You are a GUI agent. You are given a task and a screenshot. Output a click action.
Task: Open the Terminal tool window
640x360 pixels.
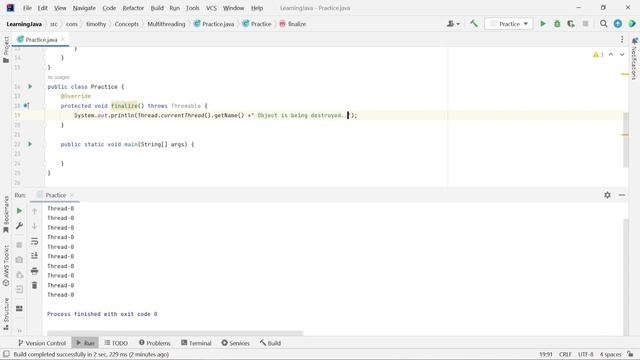click(196, 343)
